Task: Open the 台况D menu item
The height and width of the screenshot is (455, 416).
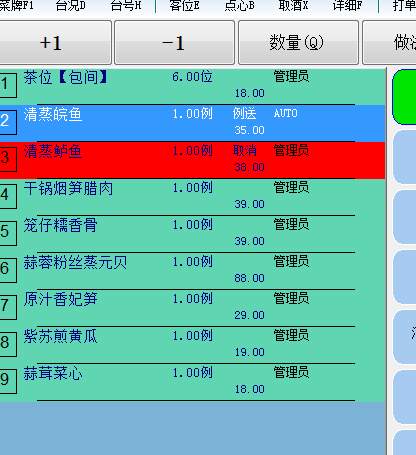Action: 70,6
